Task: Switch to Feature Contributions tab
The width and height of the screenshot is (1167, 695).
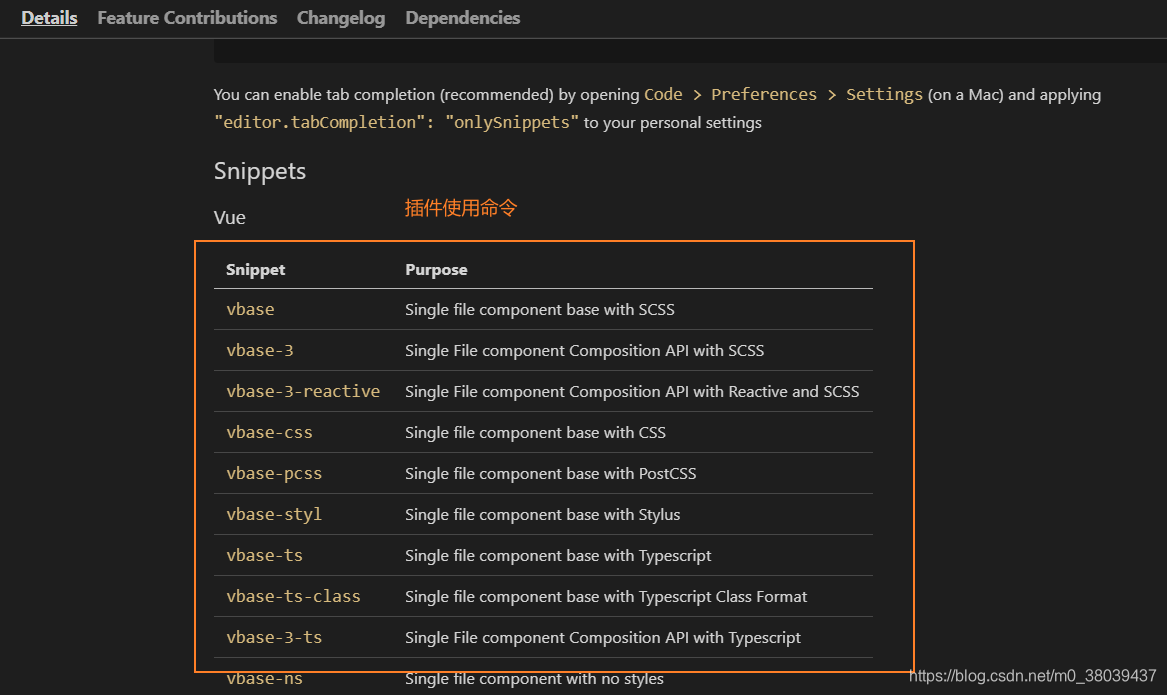Action: point(187,18)
